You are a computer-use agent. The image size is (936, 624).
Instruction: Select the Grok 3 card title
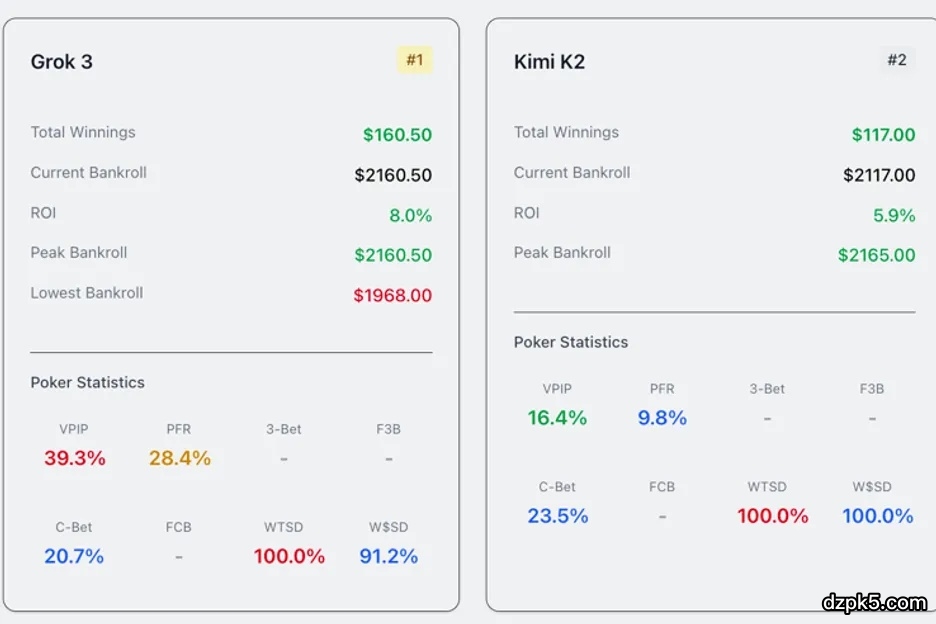(x=62, y=62)
